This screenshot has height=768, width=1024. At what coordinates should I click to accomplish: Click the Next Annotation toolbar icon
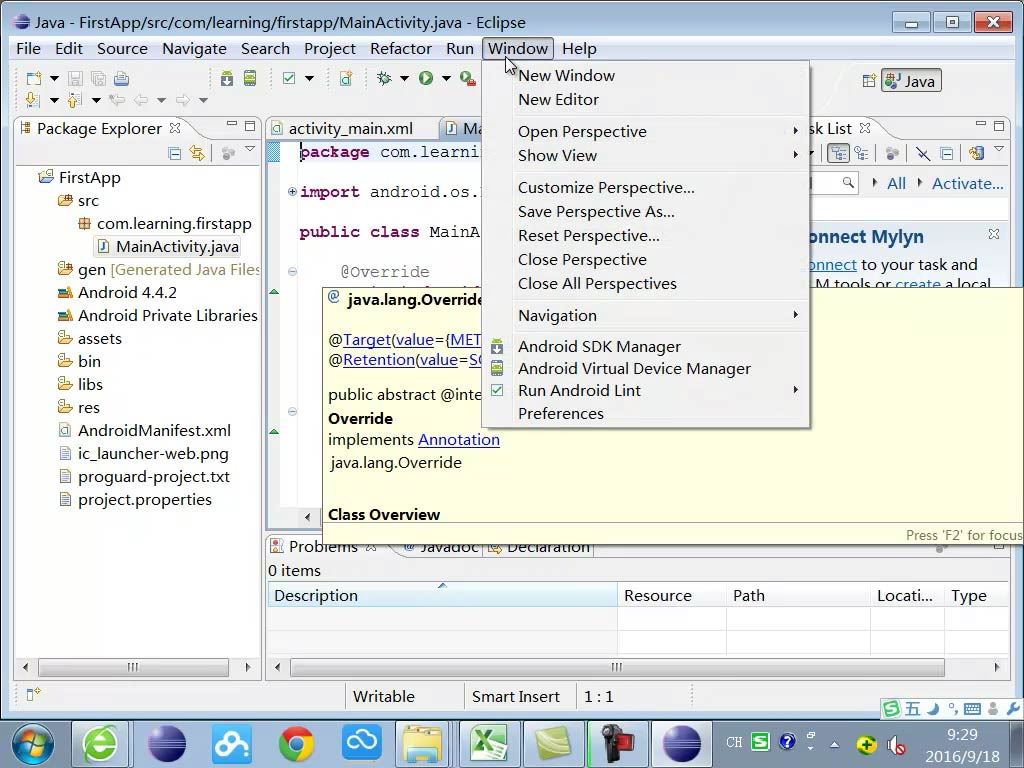click(x=32, y=100)
